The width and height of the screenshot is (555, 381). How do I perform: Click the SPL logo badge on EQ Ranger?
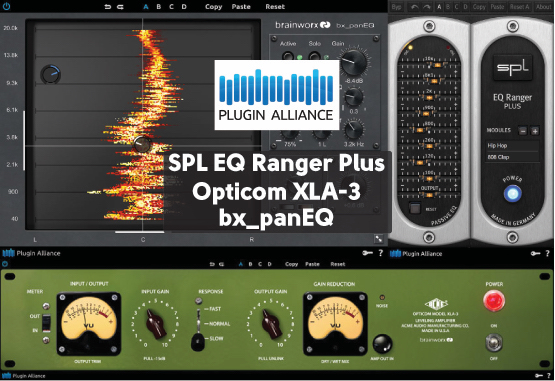coord(512,67)
